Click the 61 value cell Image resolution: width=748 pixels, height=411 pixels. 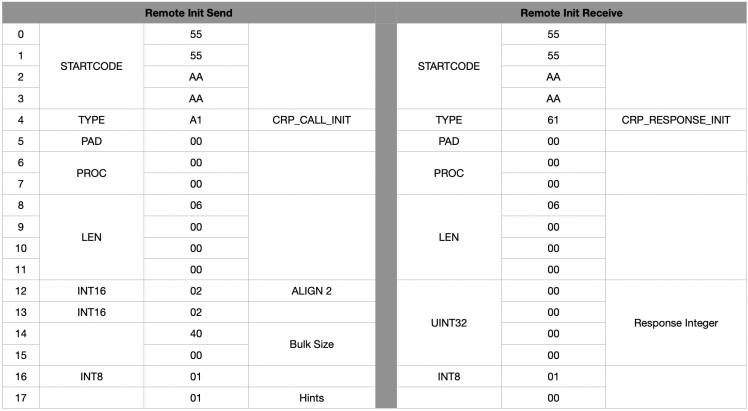[553, 120]
